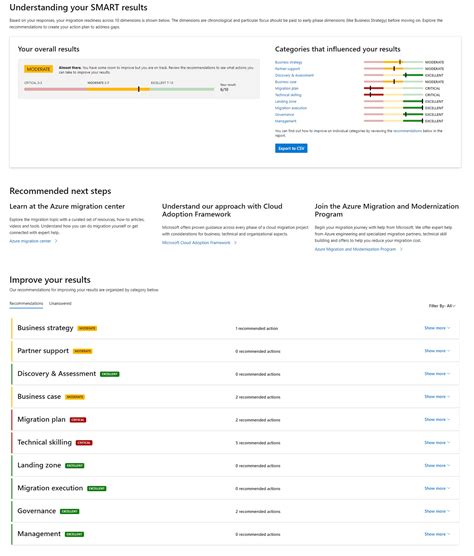
Task: Expand Show more for Migration plan
Action: point(437,419)
